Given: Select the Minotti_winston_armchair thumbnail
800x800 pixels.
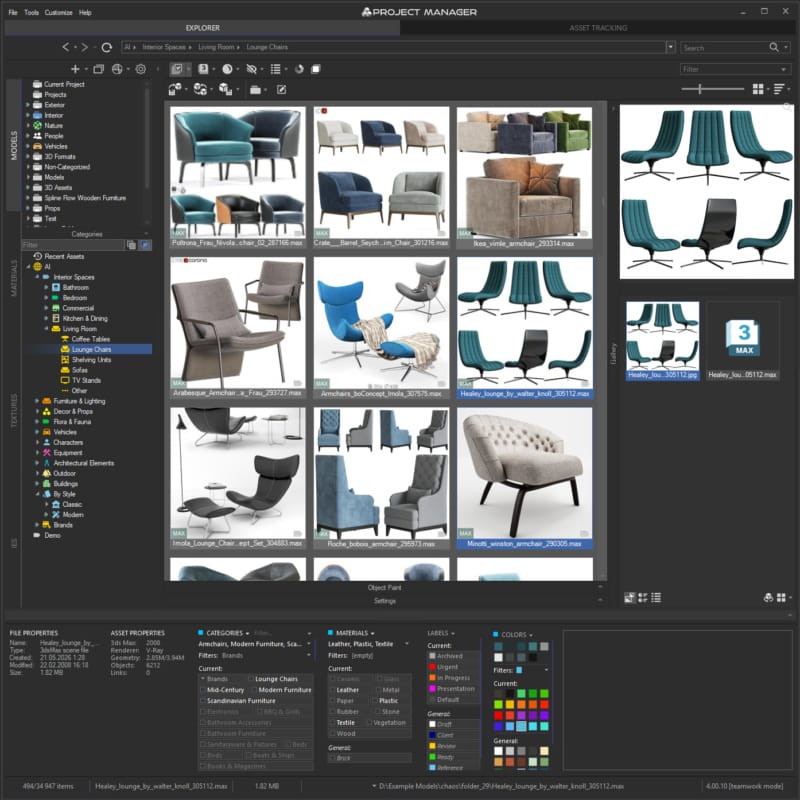Looking at the screenshot, I should click(524, 478).
